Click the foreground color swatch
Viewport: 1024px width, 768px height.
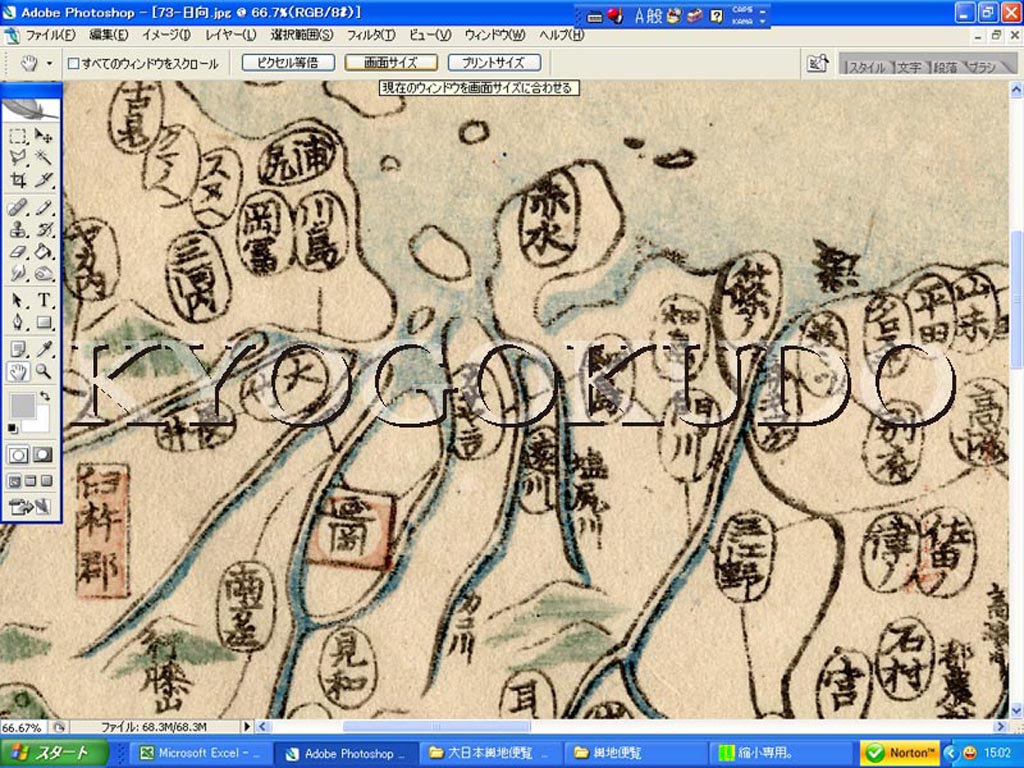click(22, 406)
